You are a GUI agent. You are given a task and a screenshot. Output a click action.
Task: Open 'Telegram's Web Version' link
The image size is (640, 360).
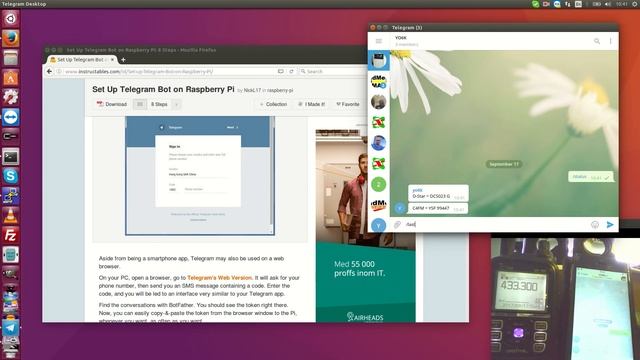pos(220,278)
